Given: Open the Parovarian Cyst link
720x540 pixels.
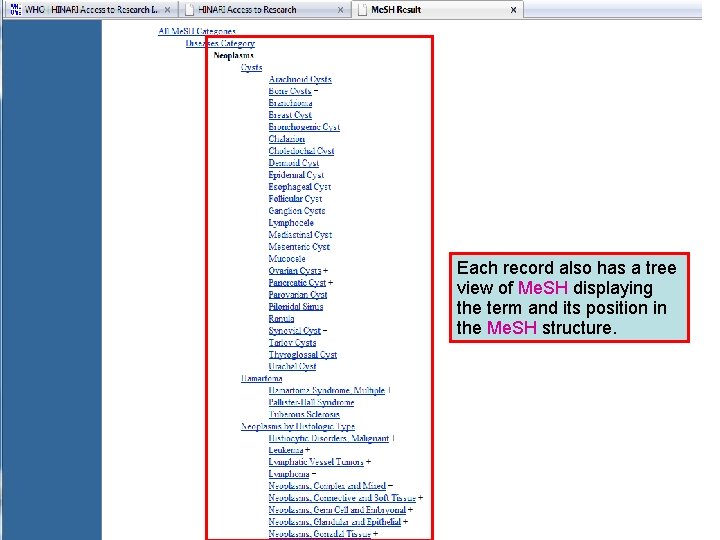Looking at the screenshot, I should [x=298, y=294].
